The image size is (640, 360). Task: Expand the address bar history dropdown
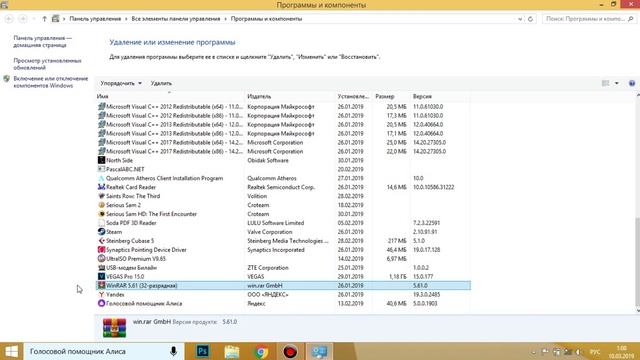[520, 19]
